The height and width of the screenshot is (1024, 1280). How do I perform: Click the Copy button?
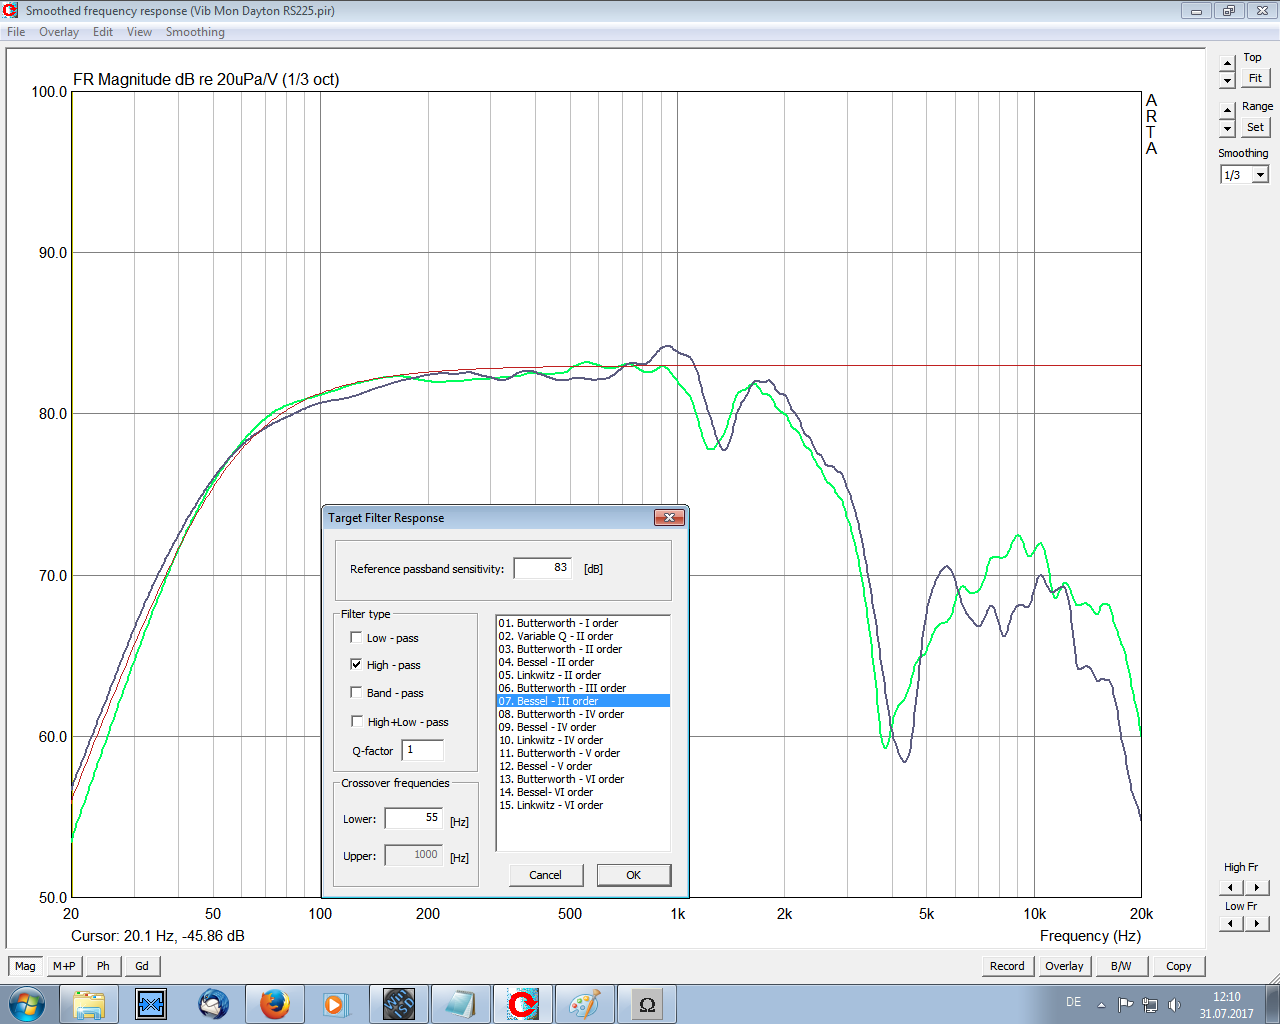point(1178,966)
